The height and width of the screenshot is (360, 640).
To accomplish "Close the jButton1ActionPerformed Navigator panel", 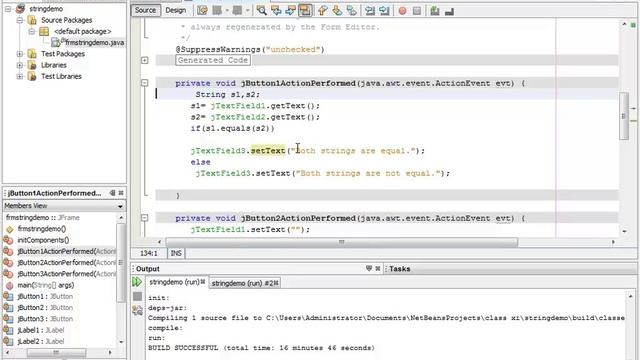I will pos(121,193).
